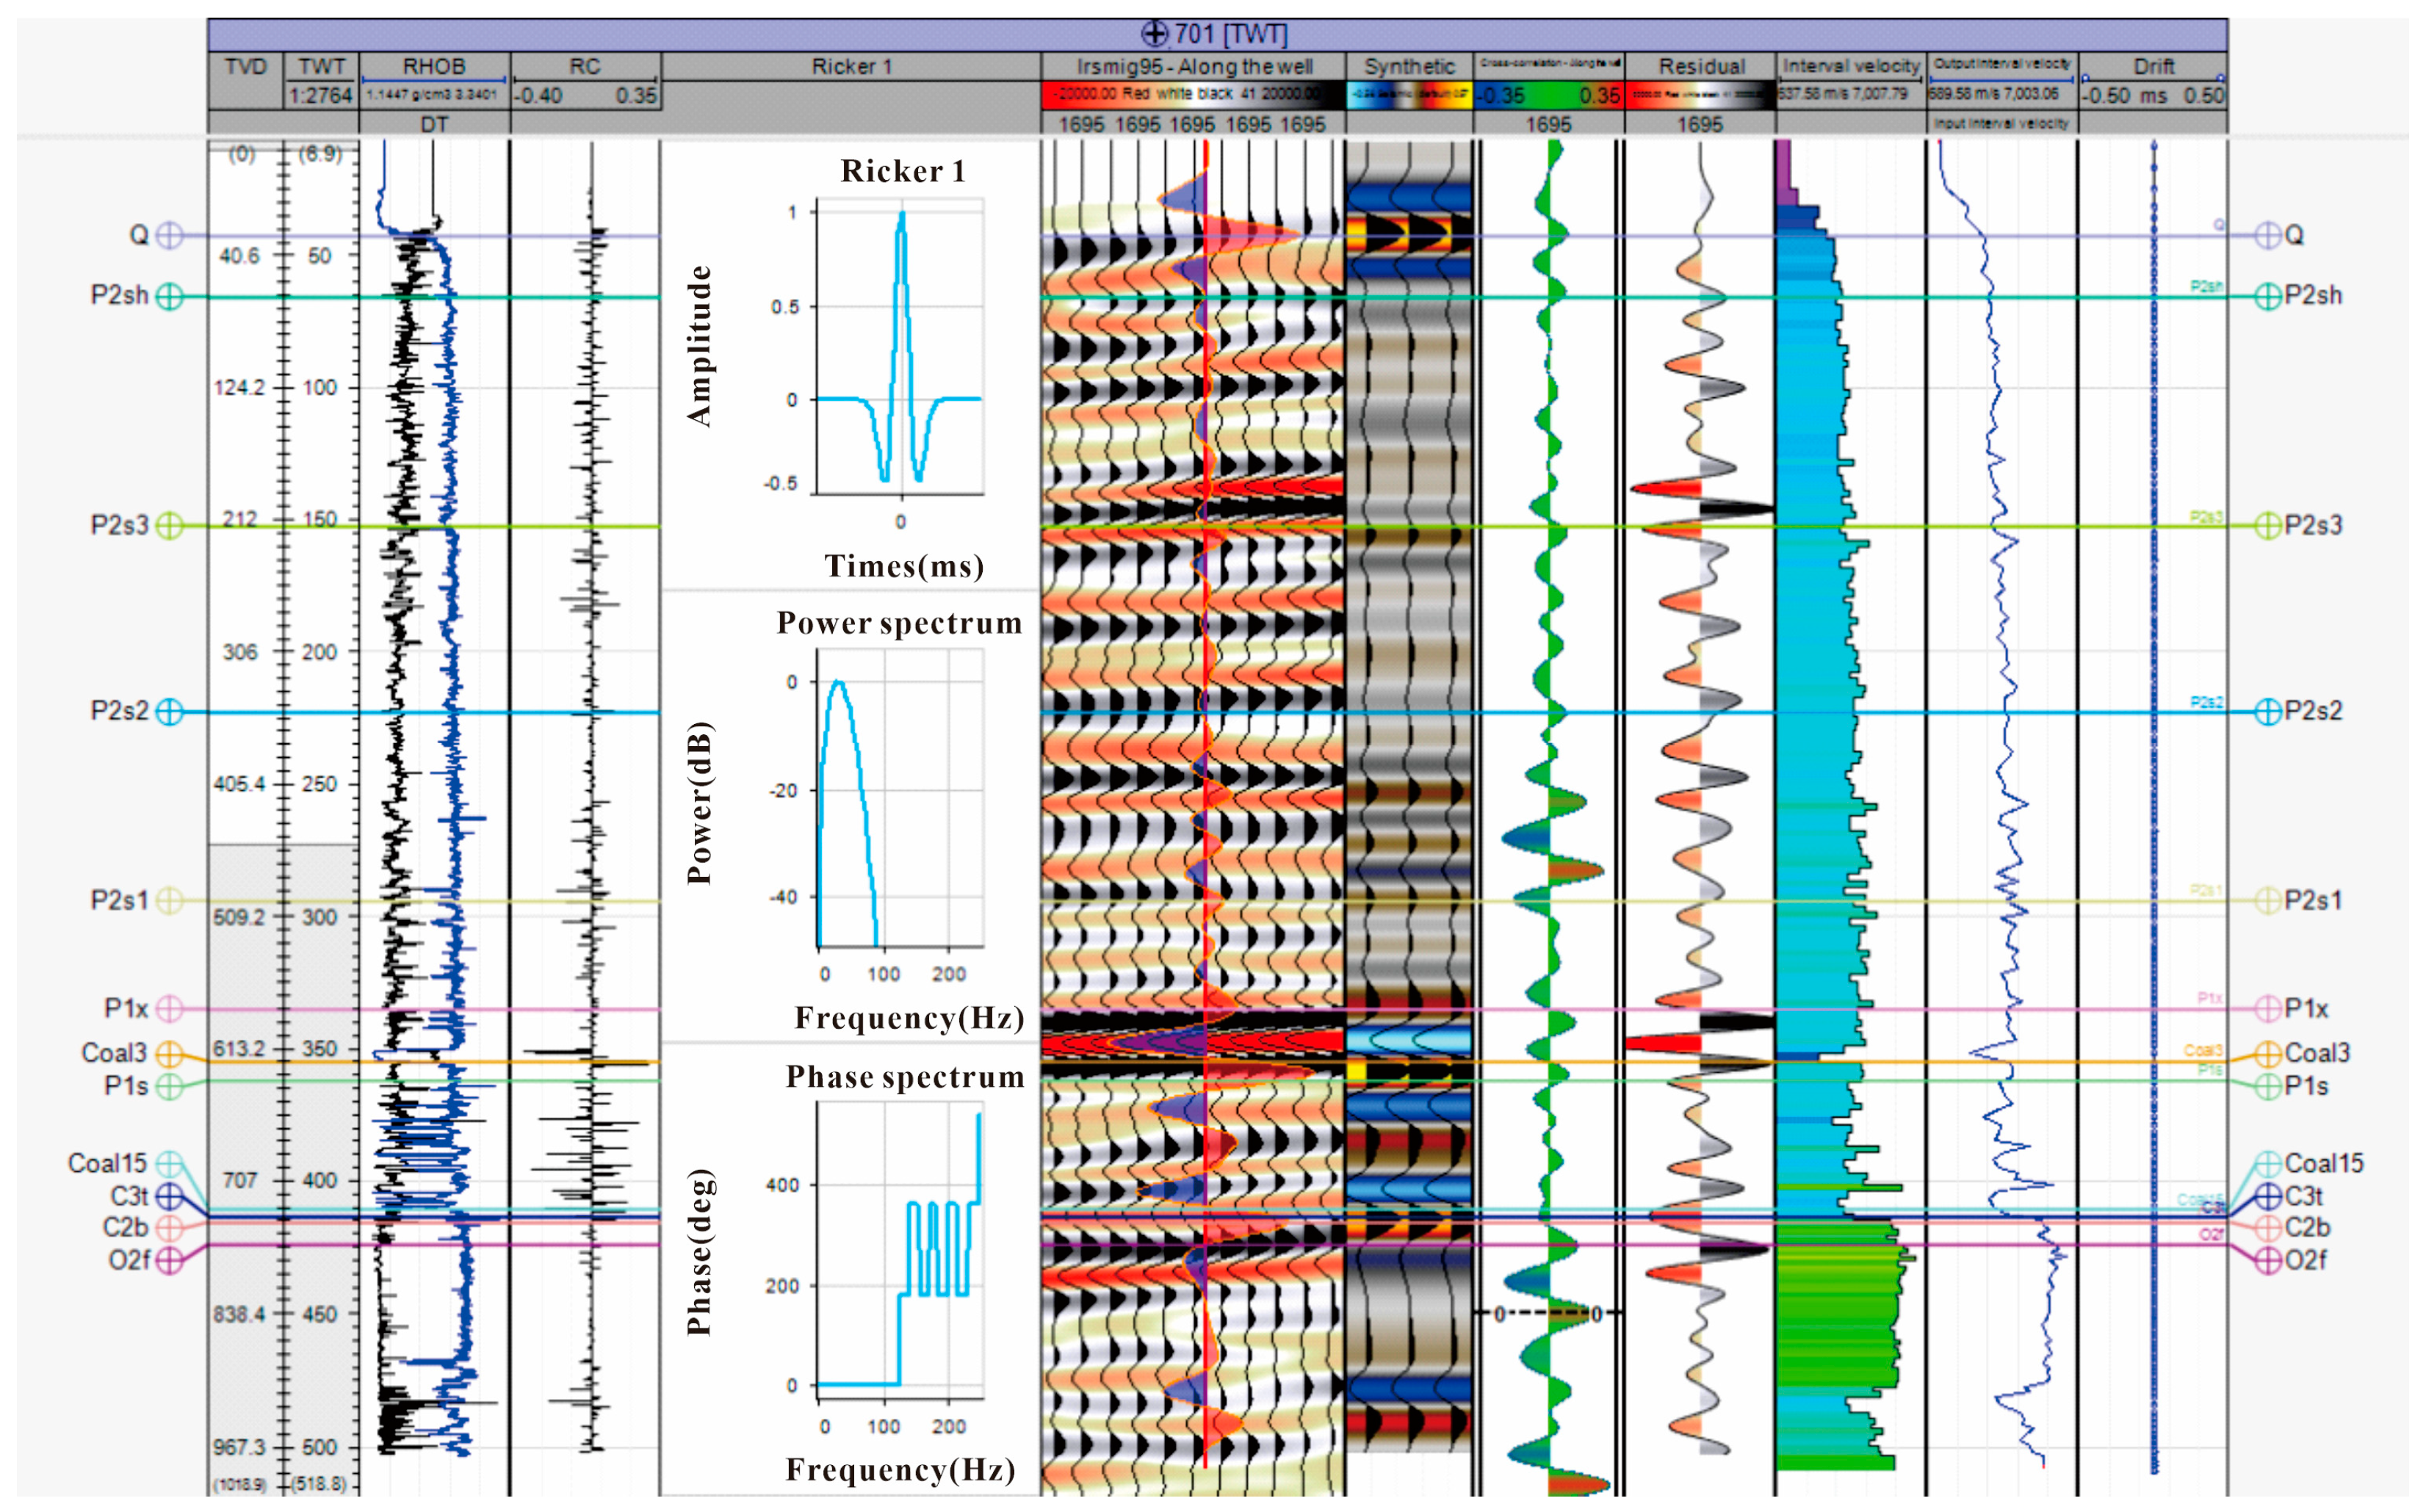Click the Q well-top marker icon on left

[171, 236]
